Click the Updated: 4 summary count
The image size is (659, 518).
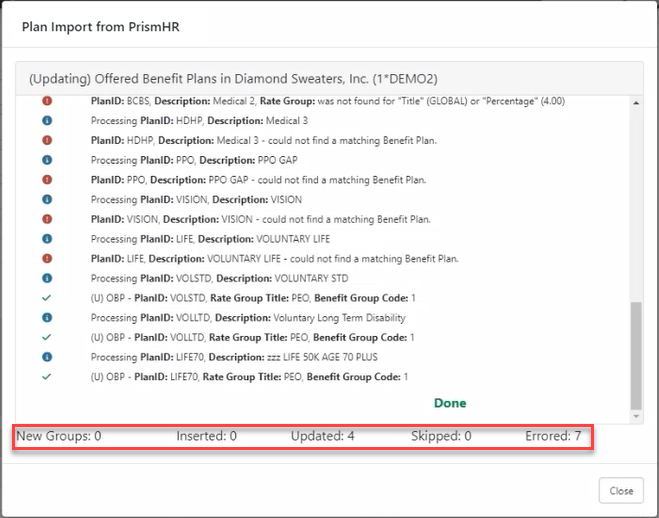pos(322,436)
